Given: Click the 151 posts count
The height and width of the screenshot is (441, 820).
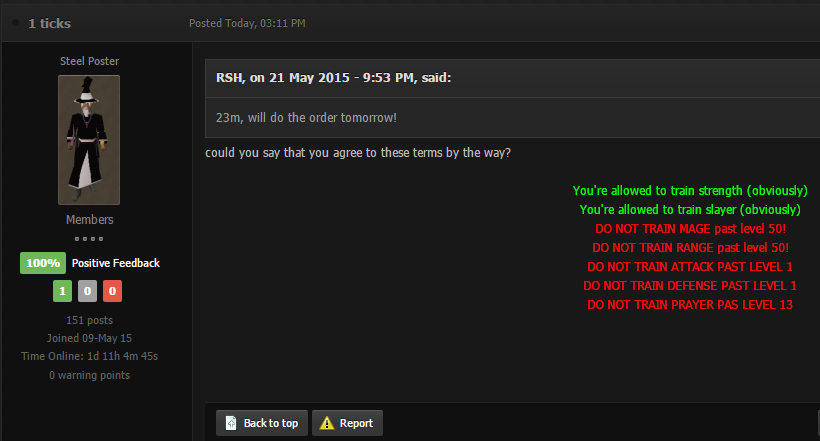Looking at the screenshot, I should click(x=89, y=320).
